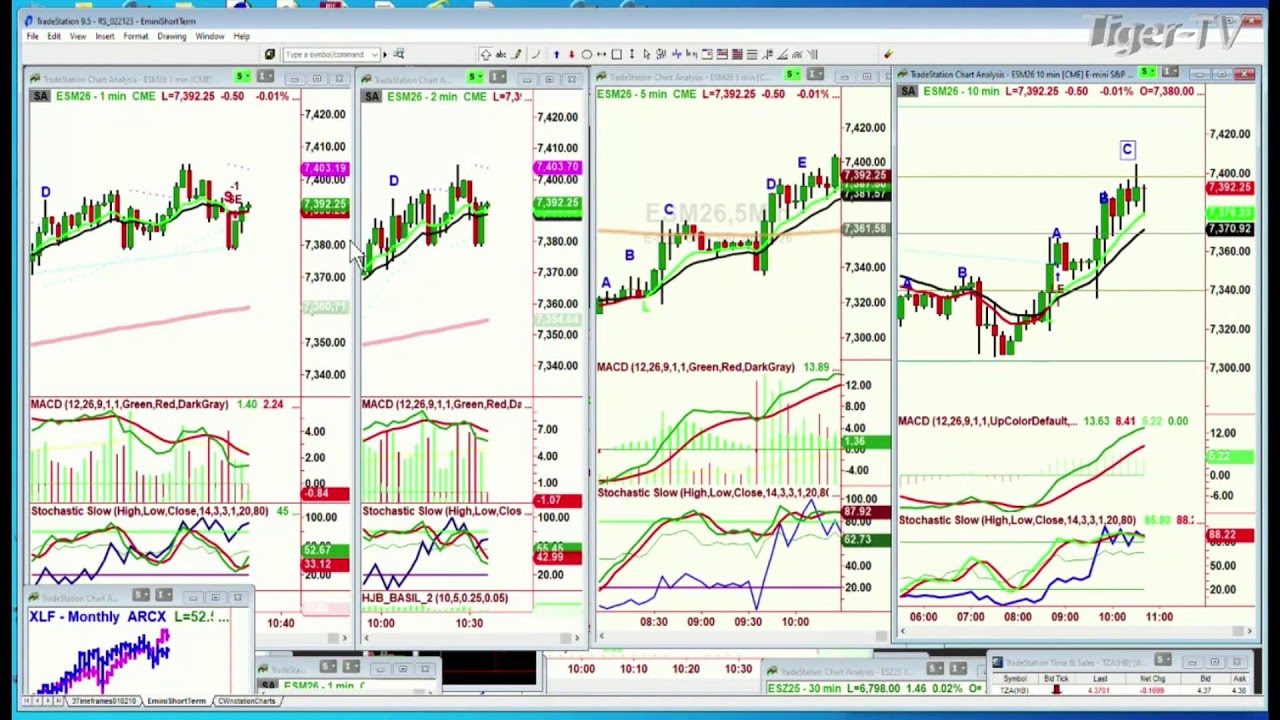Click Stochastic Slow label on 10 min chart

pyautogui.click(x=1017, y=520)
